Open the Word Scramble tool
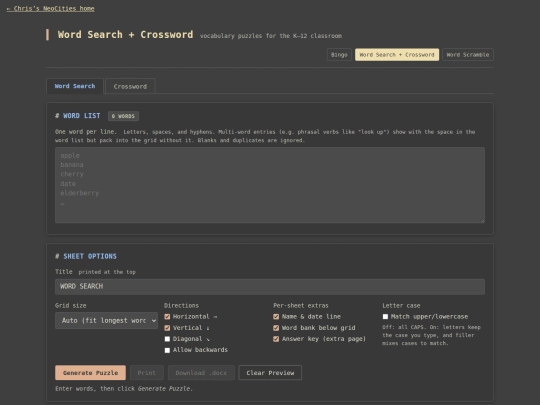This screenshot has width=540, height=405. point(468,55)
